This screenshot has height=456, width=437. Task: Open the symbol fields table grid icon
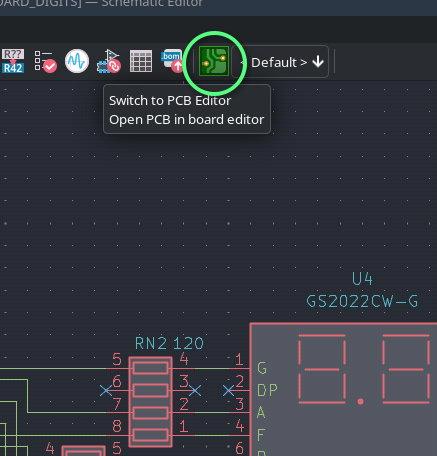(141, 61)
